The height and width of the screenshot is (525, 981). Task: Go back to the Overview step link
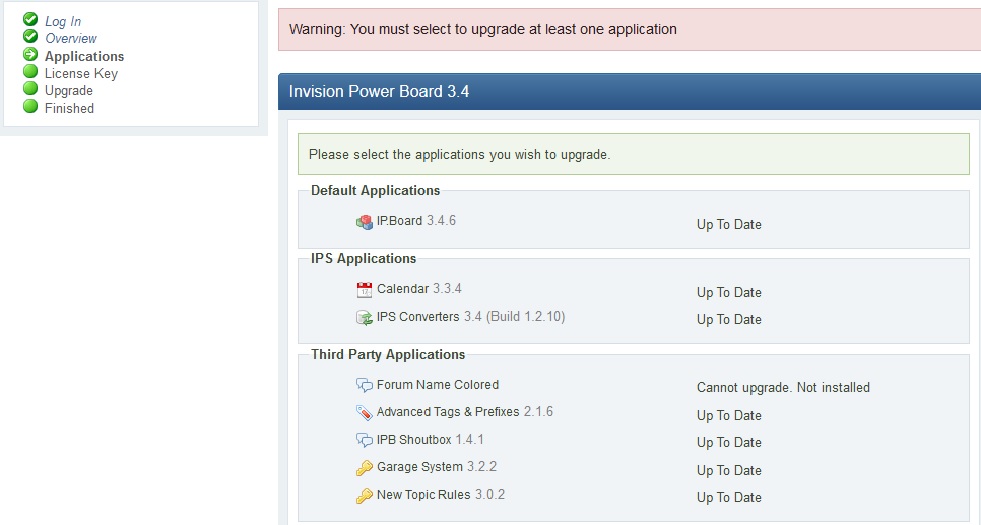pos(71,38)
